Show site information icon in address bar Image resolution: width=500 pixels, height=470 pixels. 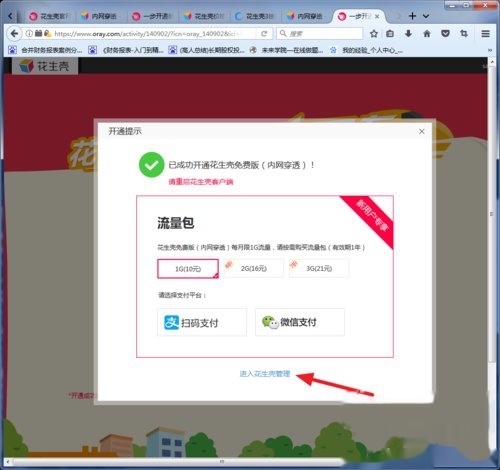(x=30, y=33)
